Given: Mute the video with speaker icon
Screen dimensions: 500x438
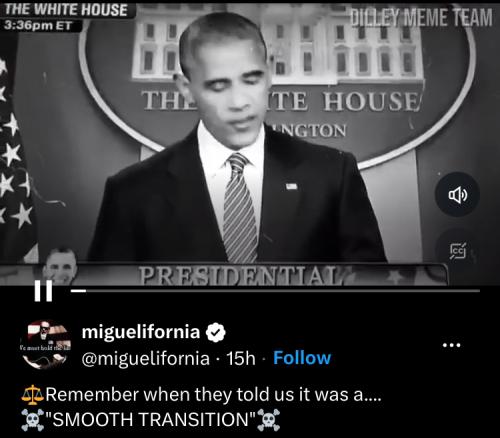Looking at the screenshot, I should (x=458, y=194).
